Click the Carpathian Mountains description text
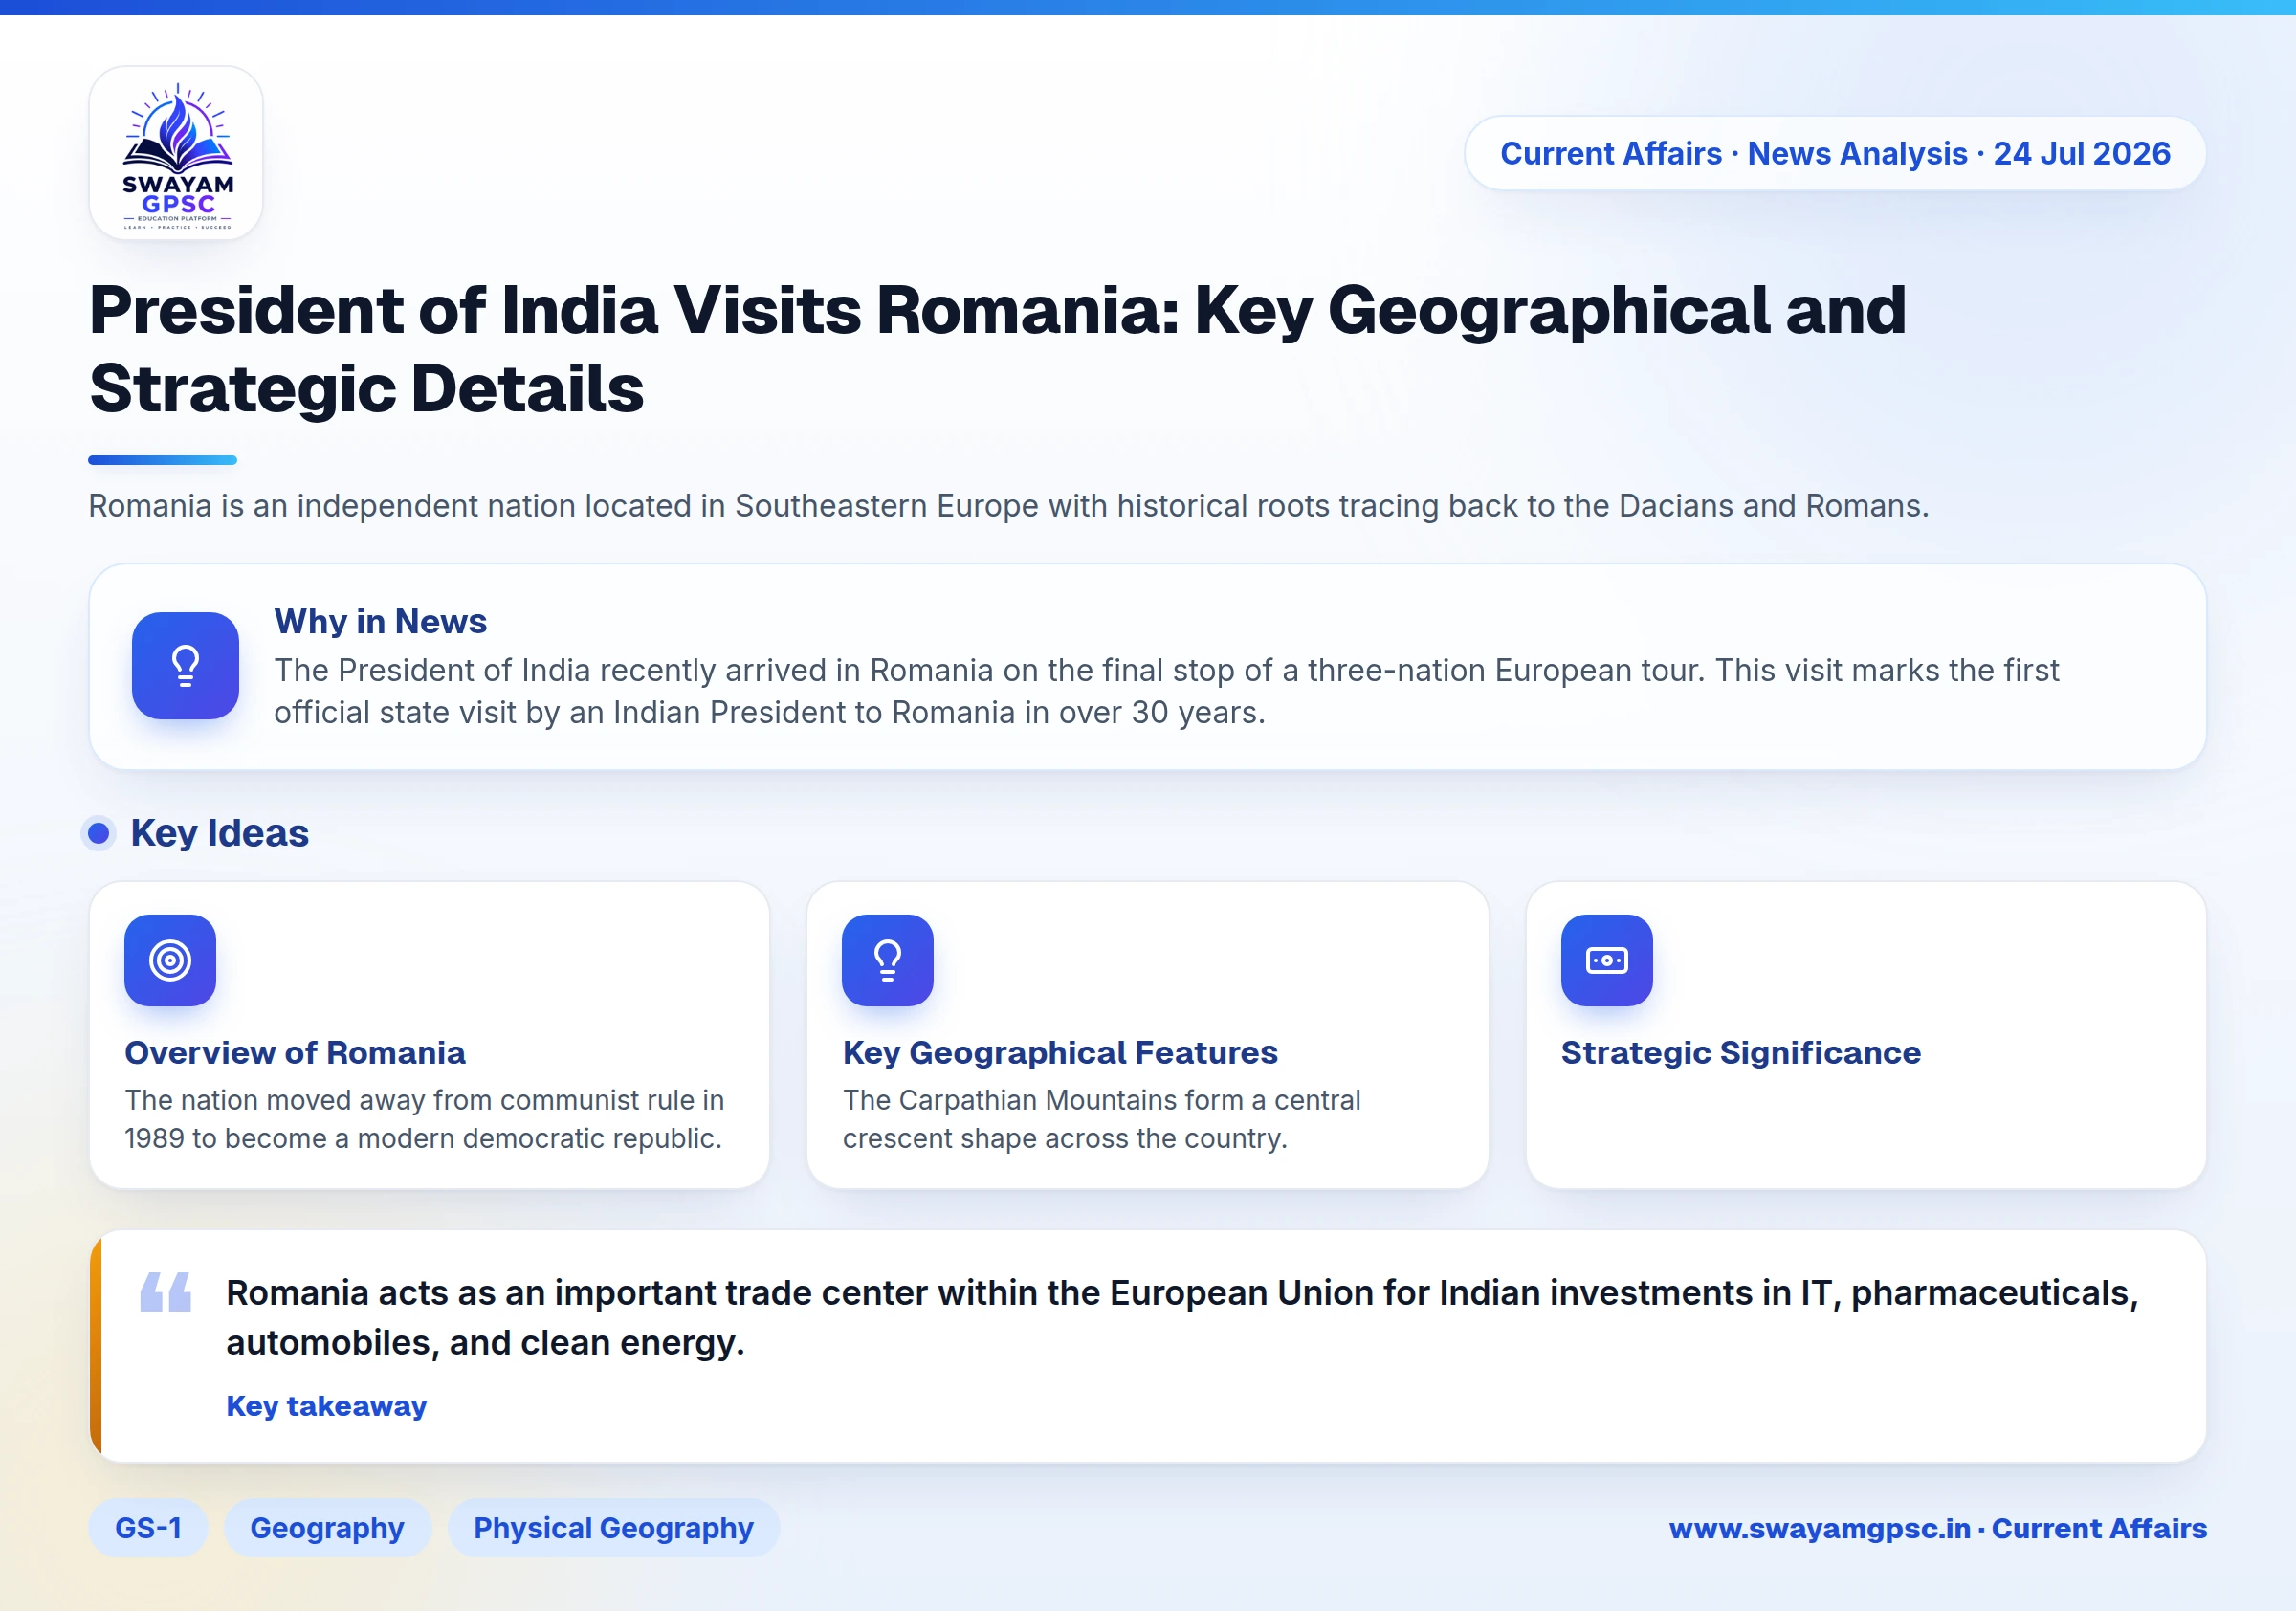This screenshot has width=2296, height=1611. point(1101,1119)
